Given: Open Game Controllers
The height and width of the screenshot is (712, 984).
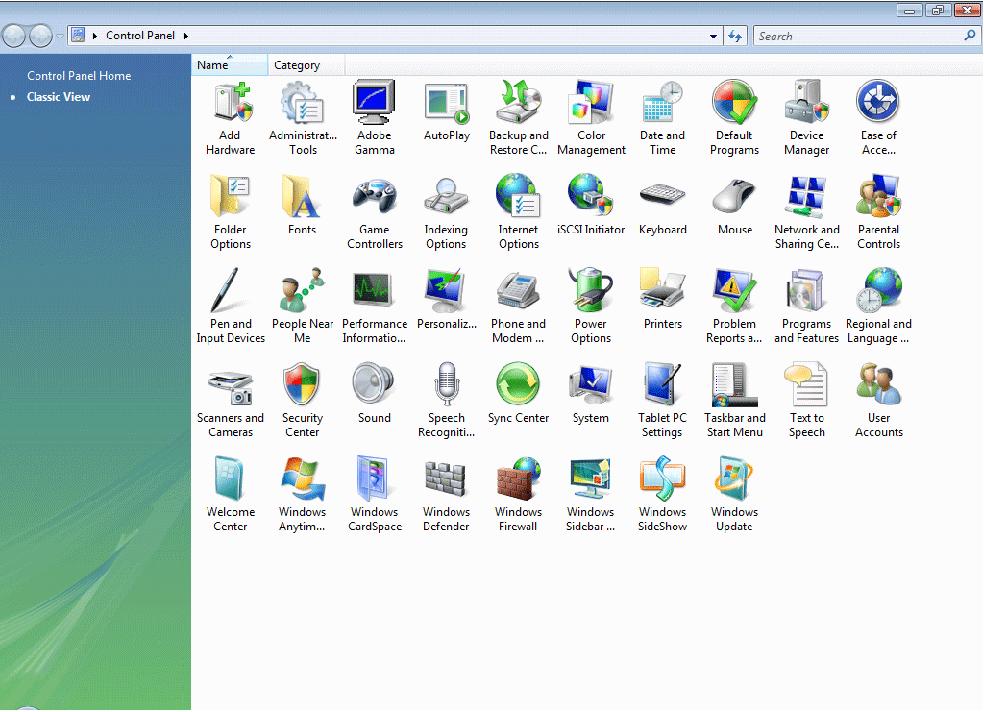Looking at the screenshot, I should tap(375, 211).
